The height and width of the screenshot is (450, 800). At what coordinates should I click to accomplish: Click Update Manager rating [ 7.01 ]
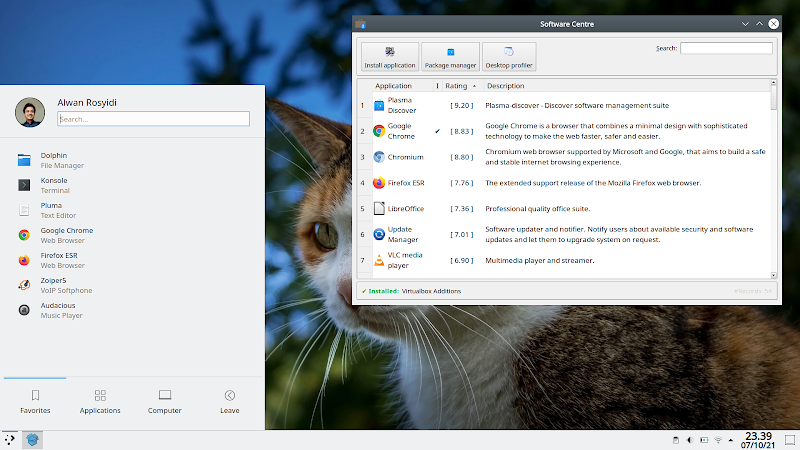pos(462,234)
